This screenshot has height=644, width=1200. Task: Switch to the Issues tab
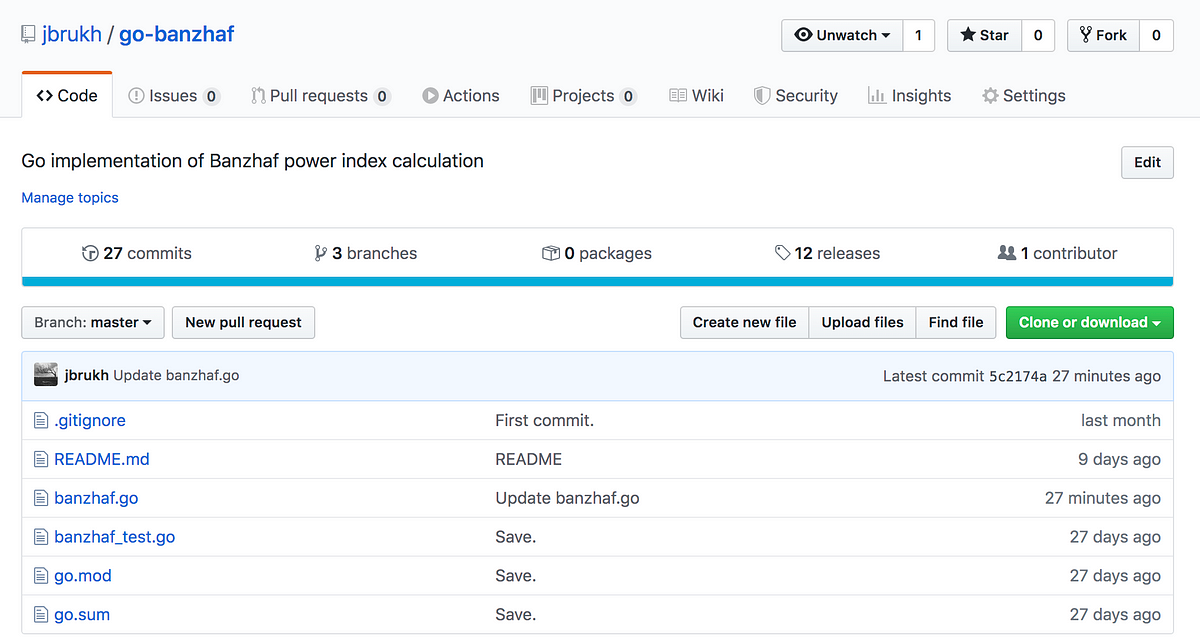[x=174, y=96]
